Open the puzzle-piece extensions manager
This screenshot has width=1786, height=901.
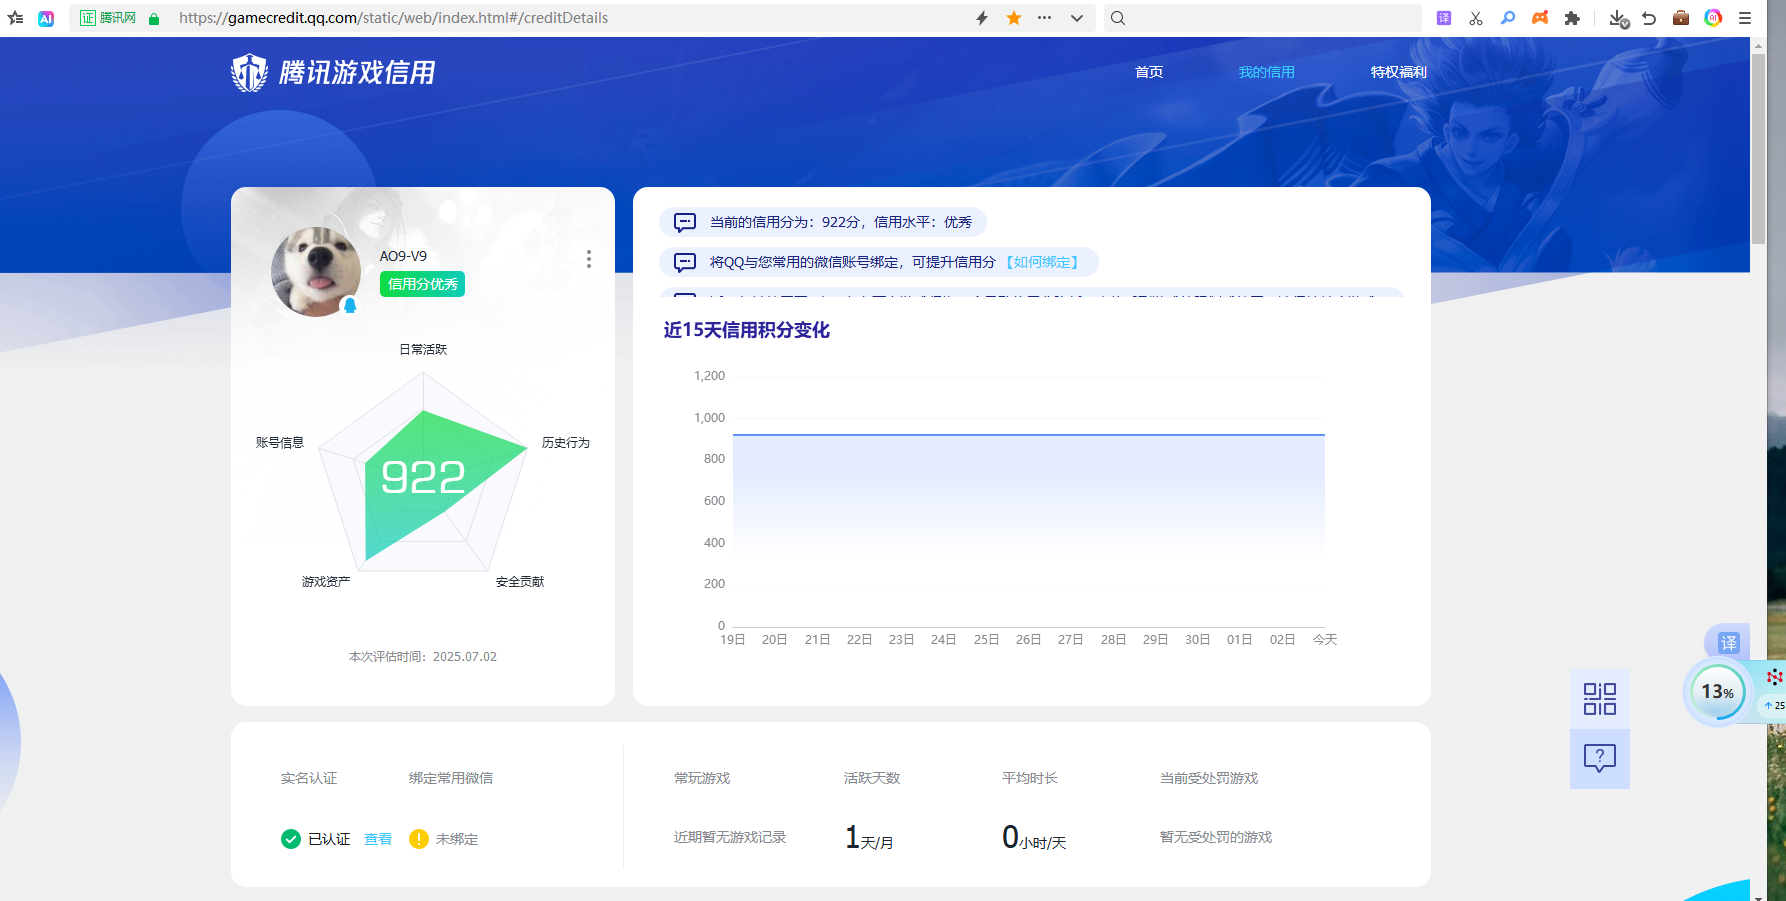point(1572,18)
